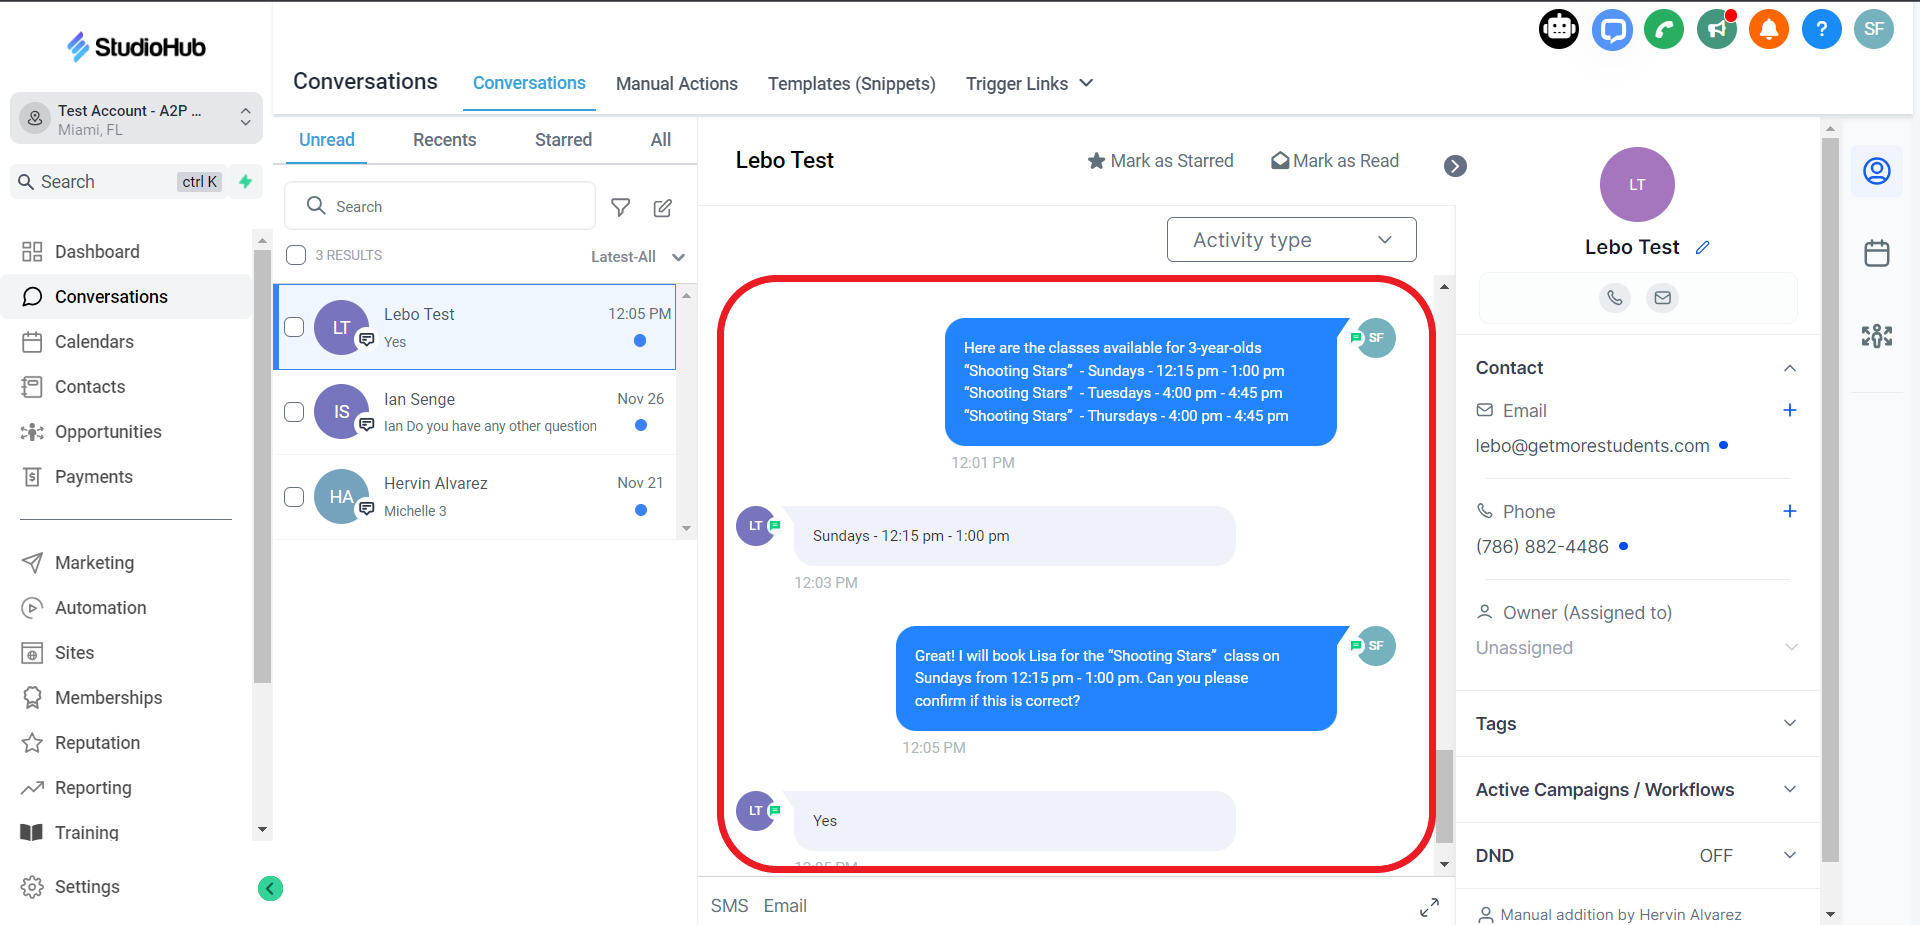1920x925 pixels.
Task: Open the Hervin Alvarez conversation
Action: pos(476,497)
